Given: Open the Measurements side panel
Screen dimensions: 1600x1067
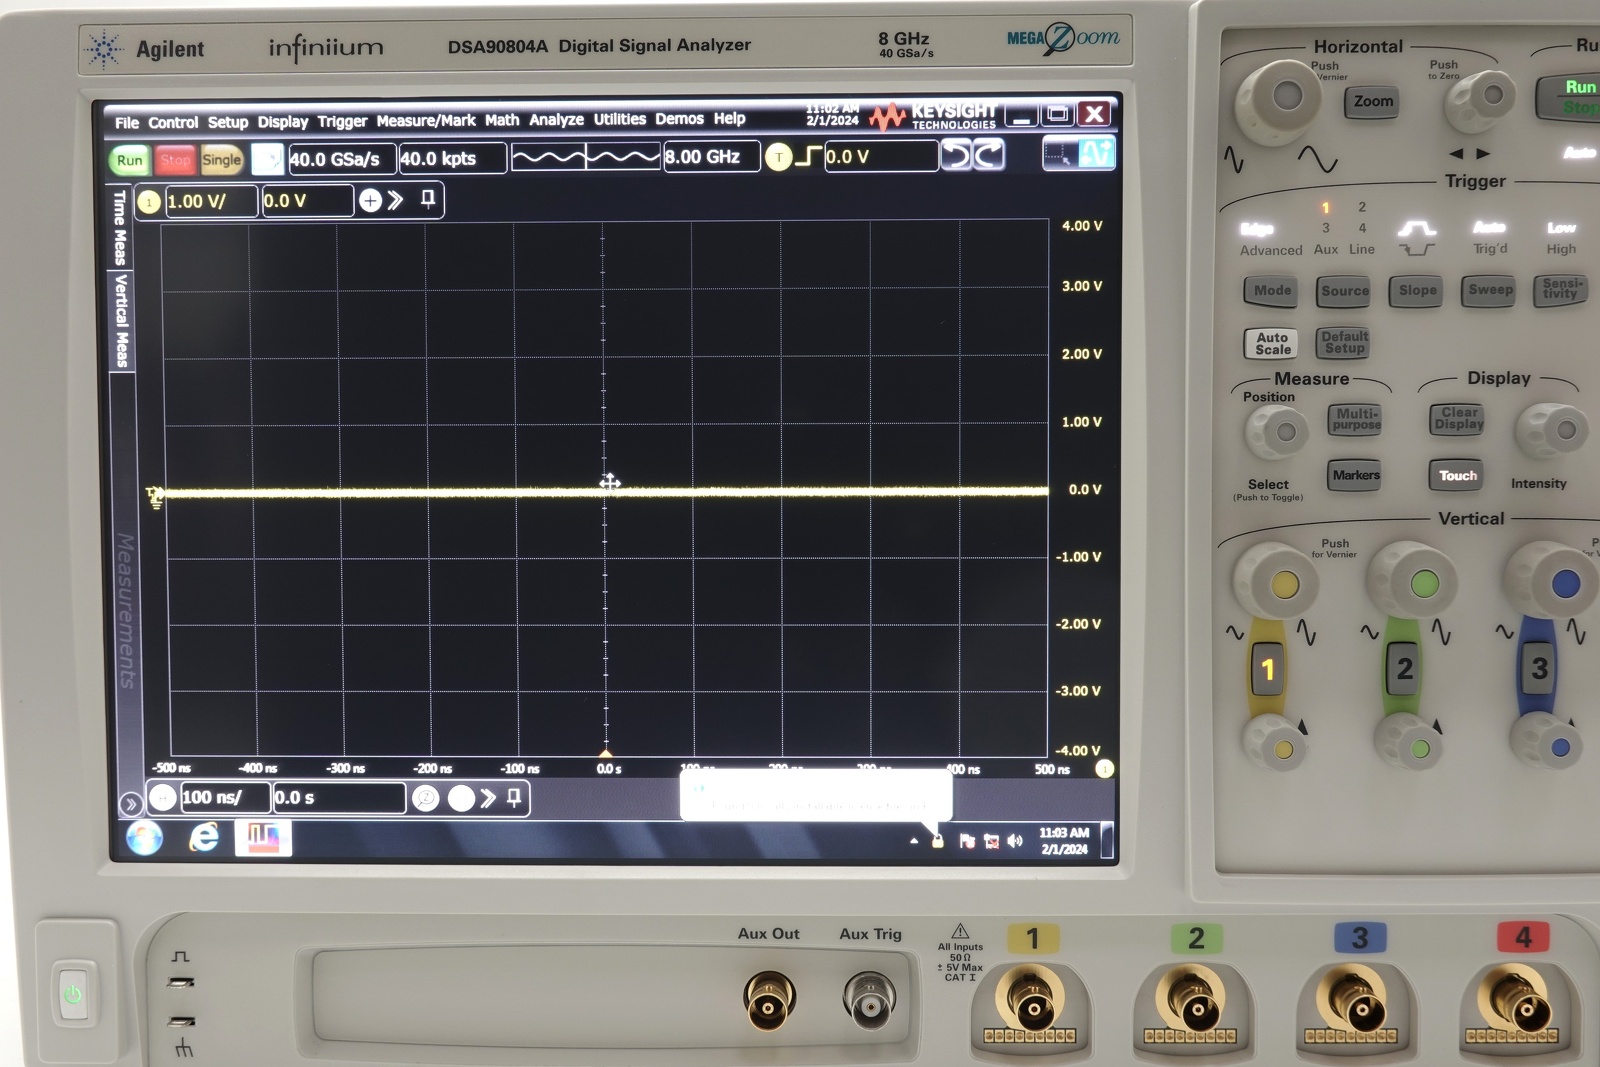Looking at the screenshot, I should coord(126,610).
